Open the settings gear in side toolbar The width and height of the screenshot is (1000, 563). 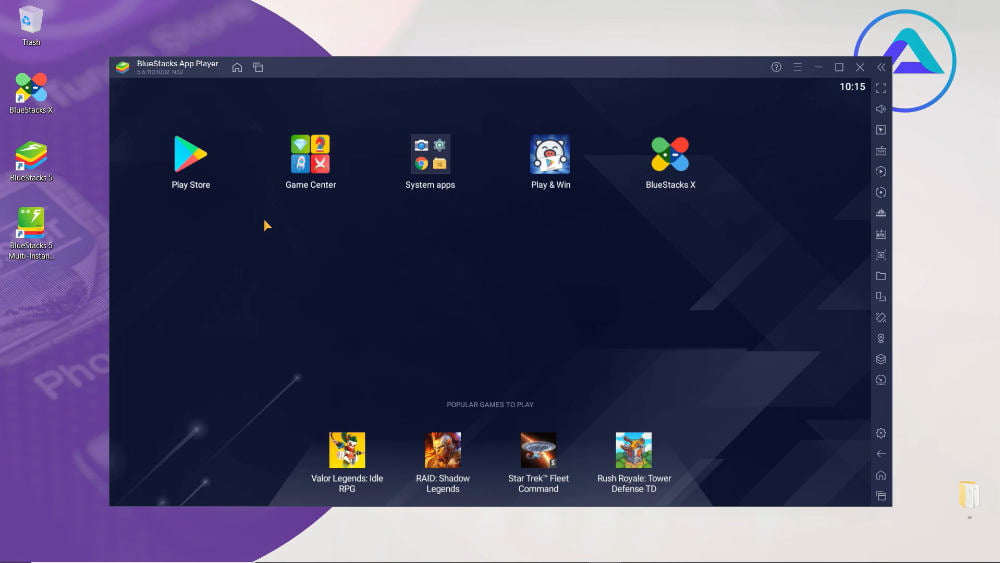point(881,433)
